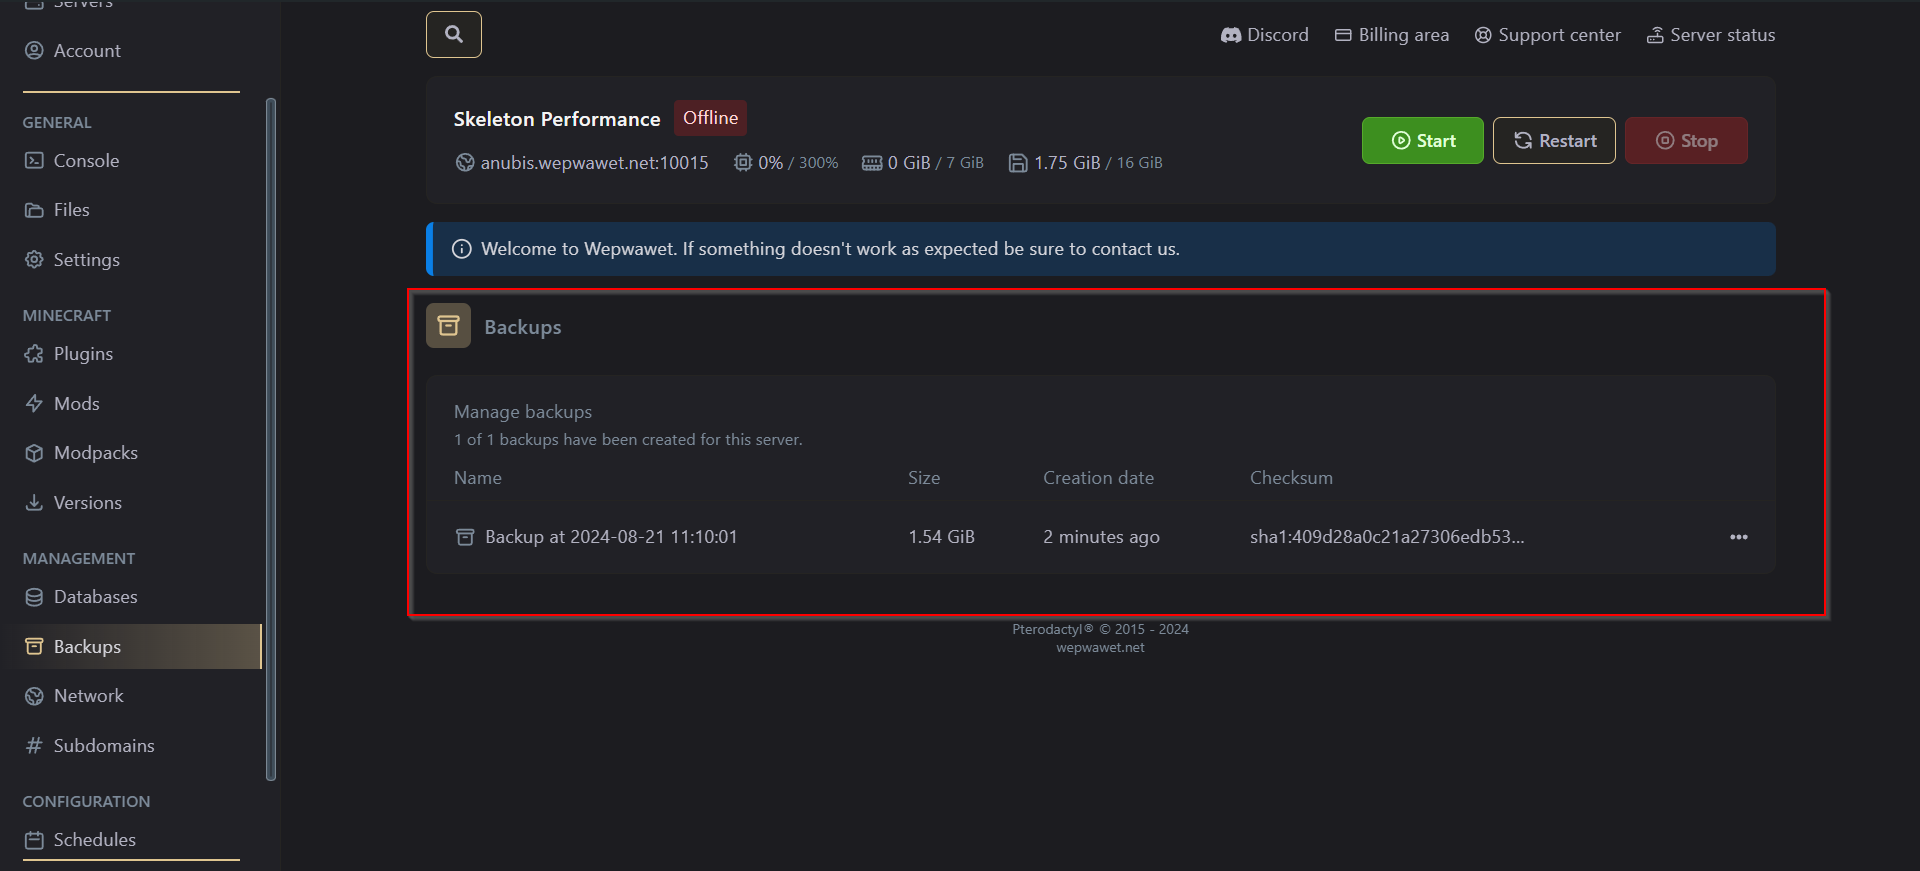This screenshot has width=1920, height=871.
Task: Click the wepwawet.net footer text
Action: (x=1100, y=648)
